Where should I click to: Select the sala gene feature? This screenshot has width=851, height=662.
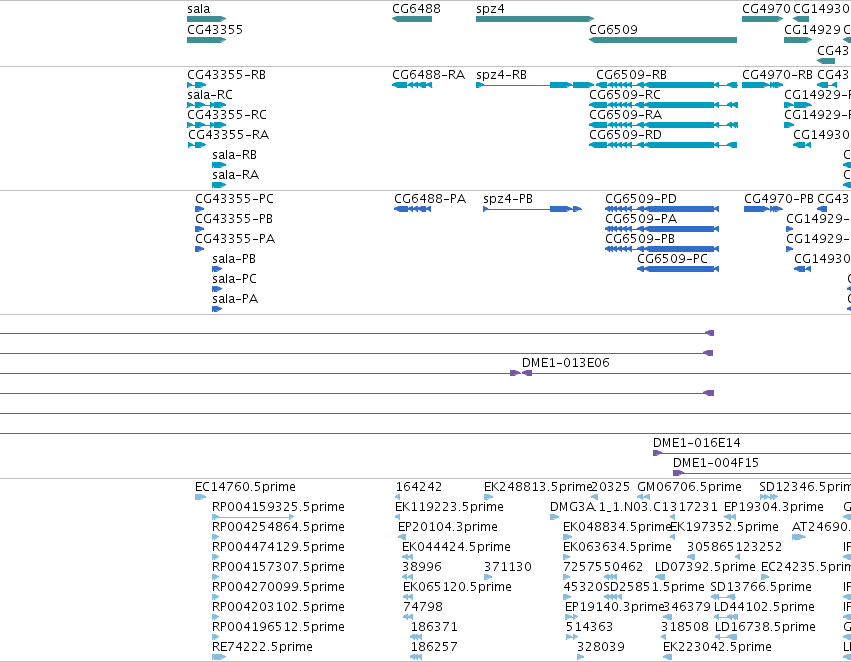pyautogui.click(x=206, y=19)
